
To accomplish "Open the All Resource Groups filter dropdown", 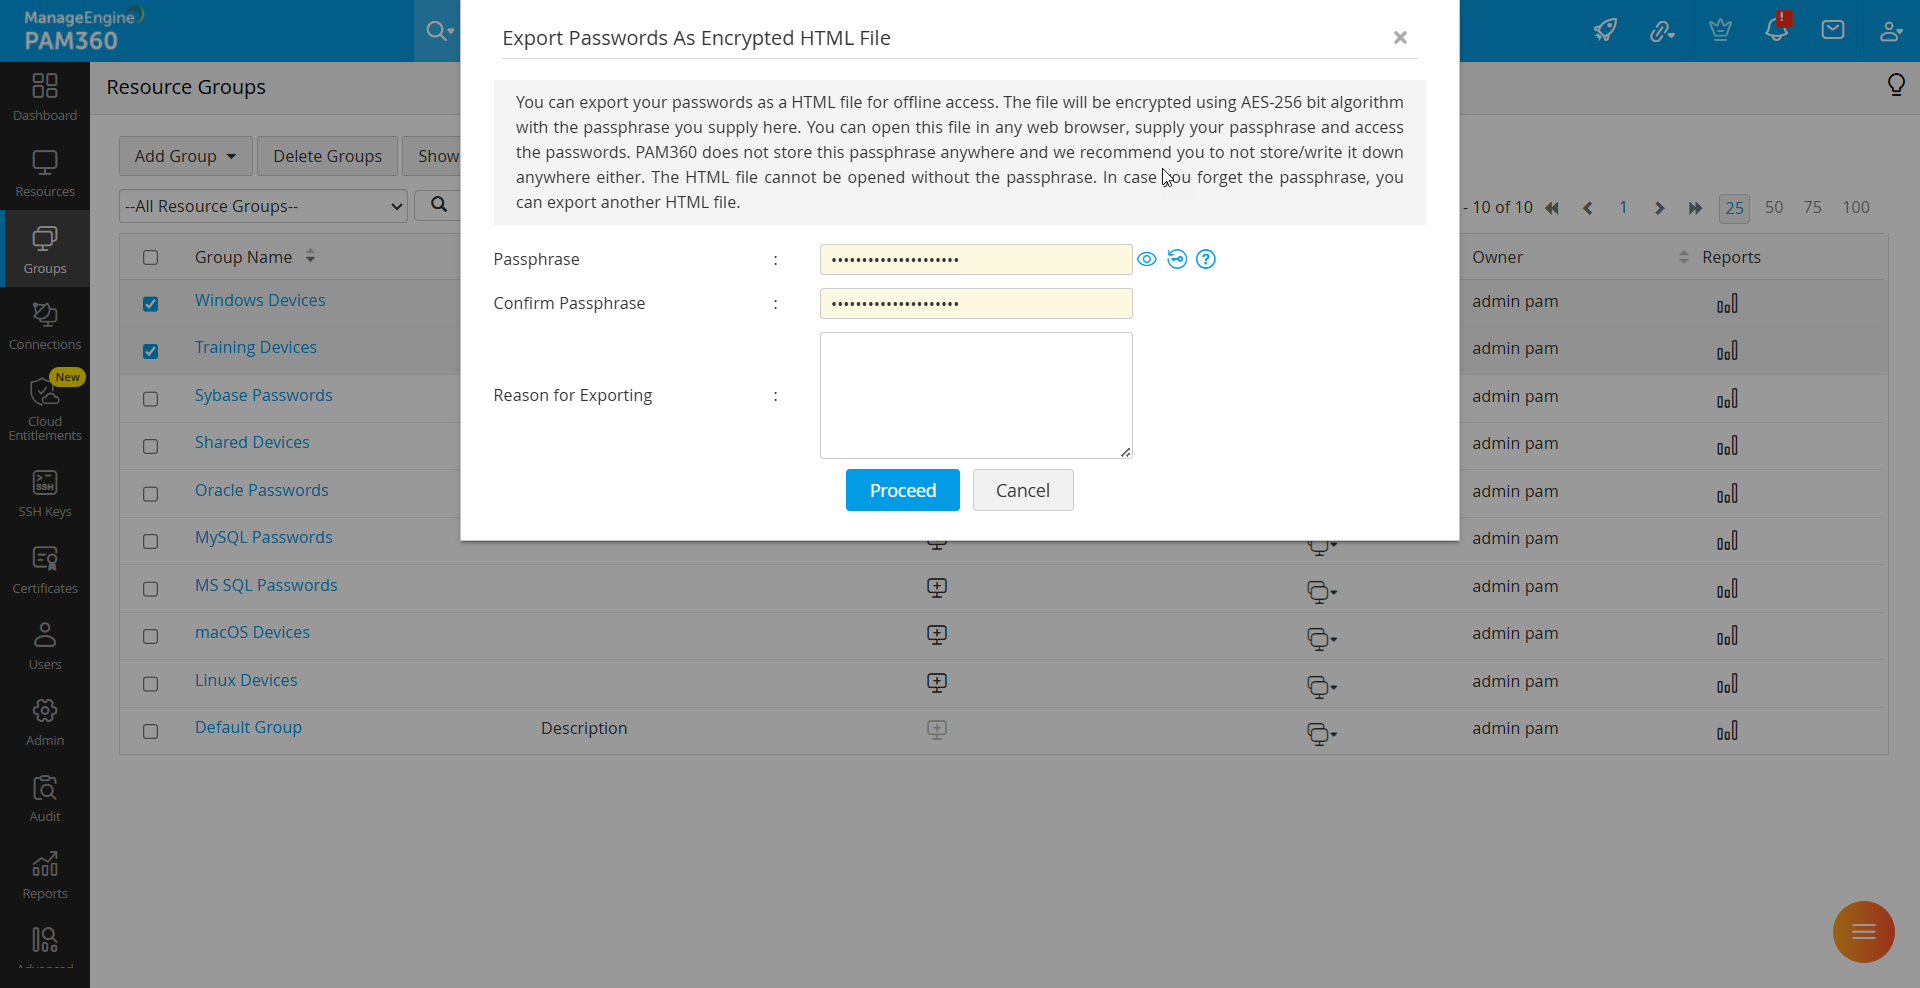I will (262, 206).
